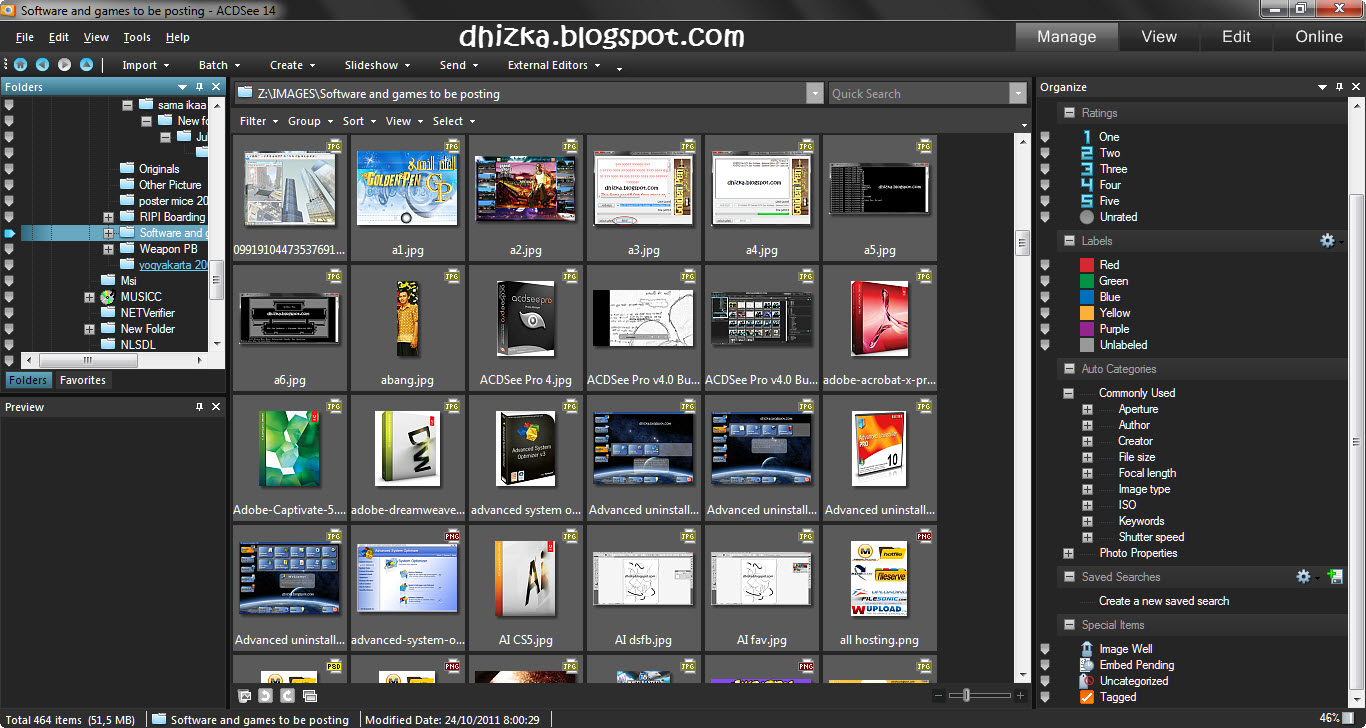Image resolution: width=1366 pixels, height=728 pixels.
Task: Click the Embed Pending special item icon
Action: coord(1087,665)
